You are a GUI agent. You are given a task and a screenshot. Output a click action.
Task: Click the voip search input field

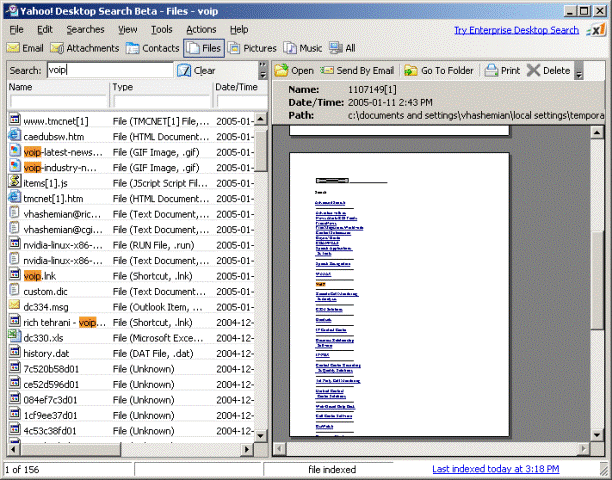108,71
